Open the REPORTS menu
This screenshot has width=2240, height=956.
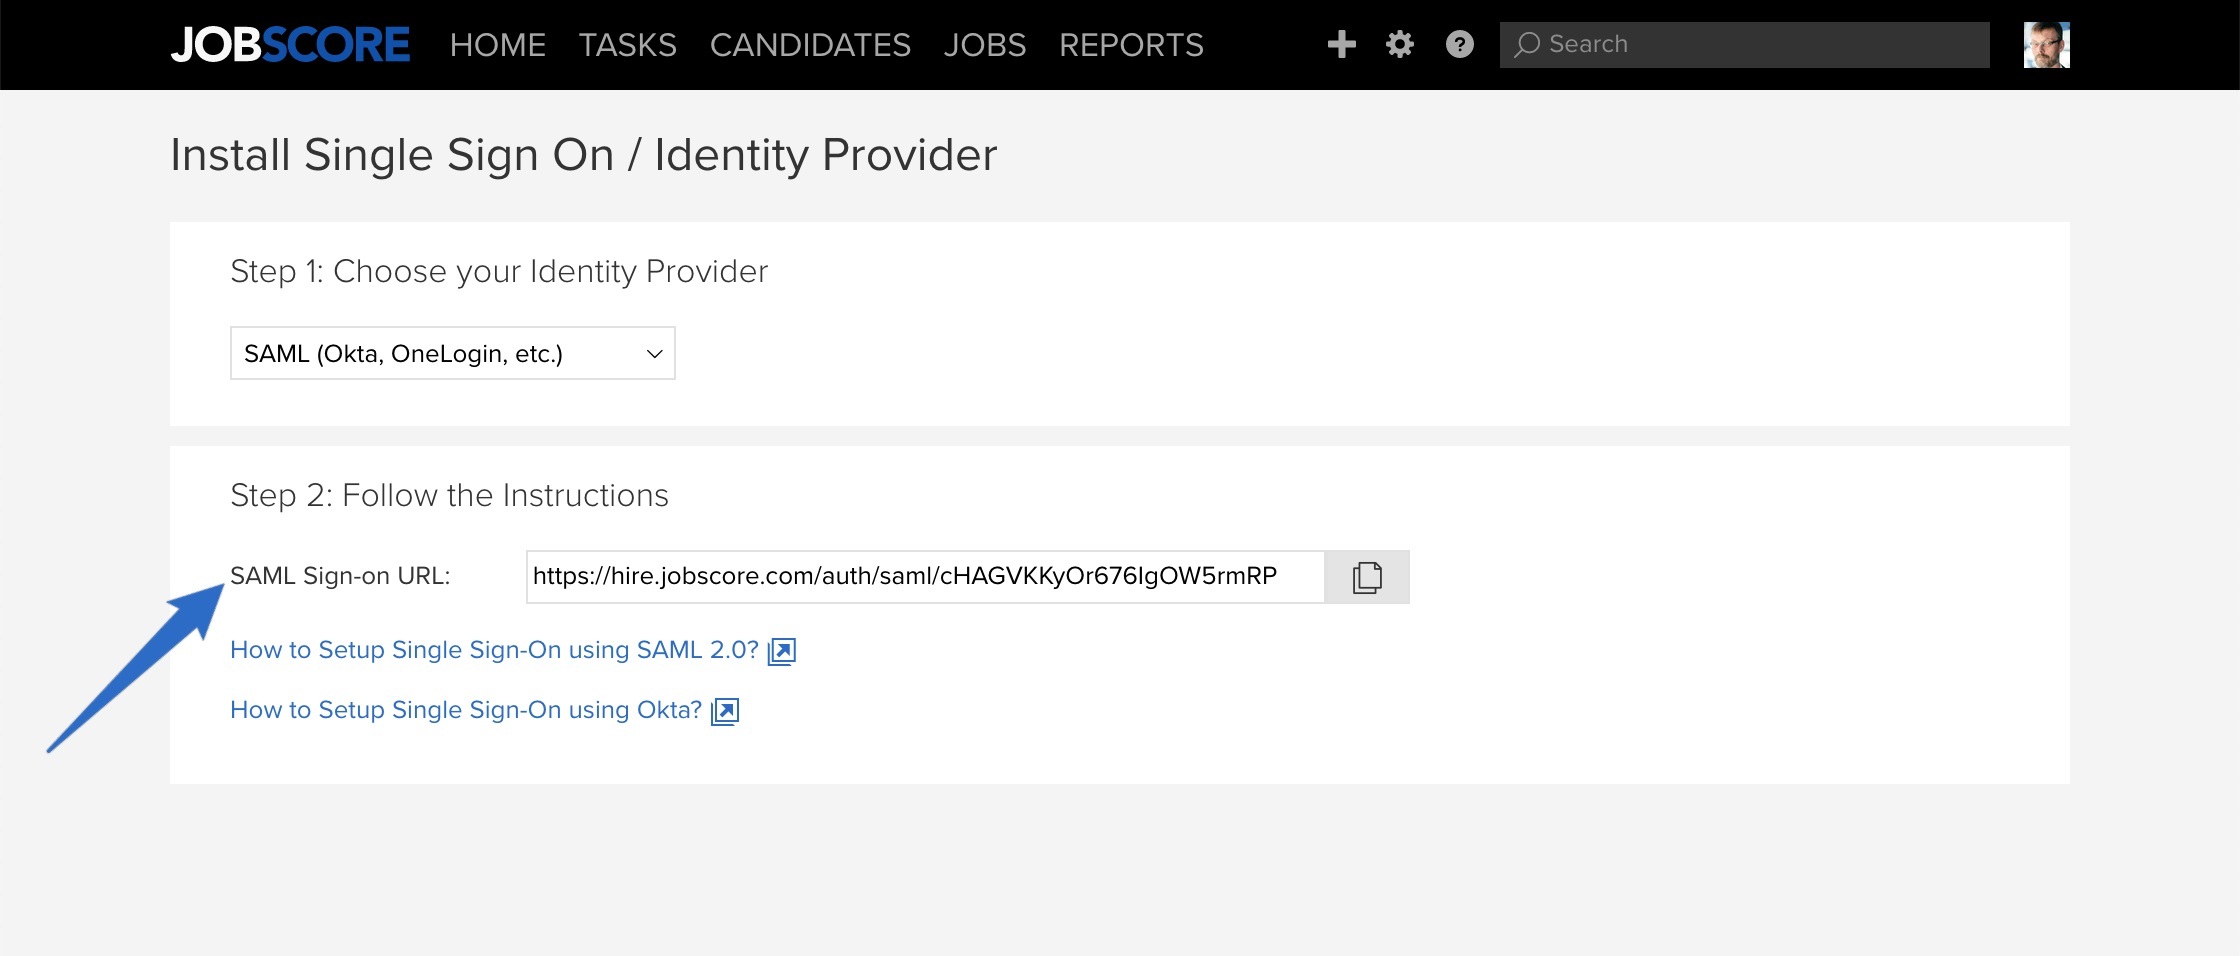click(x=1131, y=45)
